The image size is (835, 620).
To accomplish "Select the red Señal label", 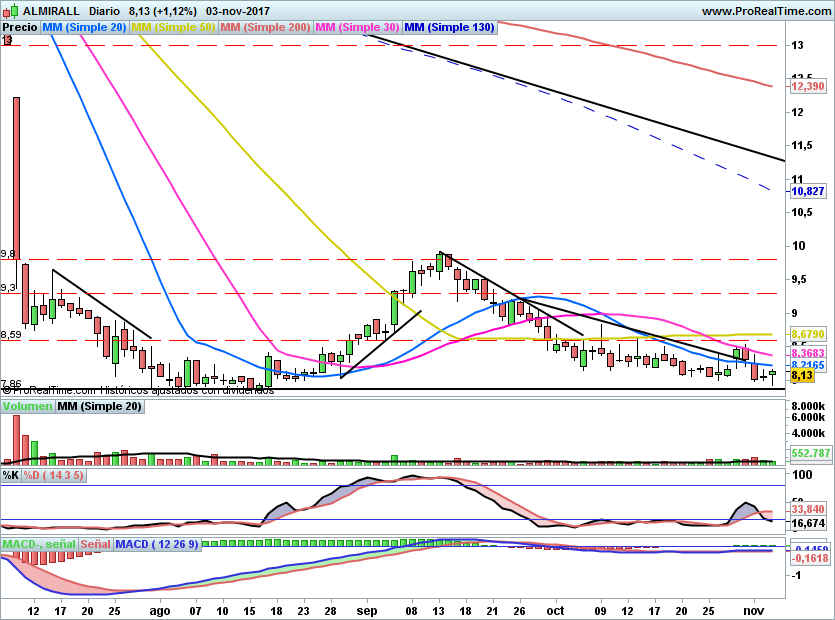I will point(96,544).
